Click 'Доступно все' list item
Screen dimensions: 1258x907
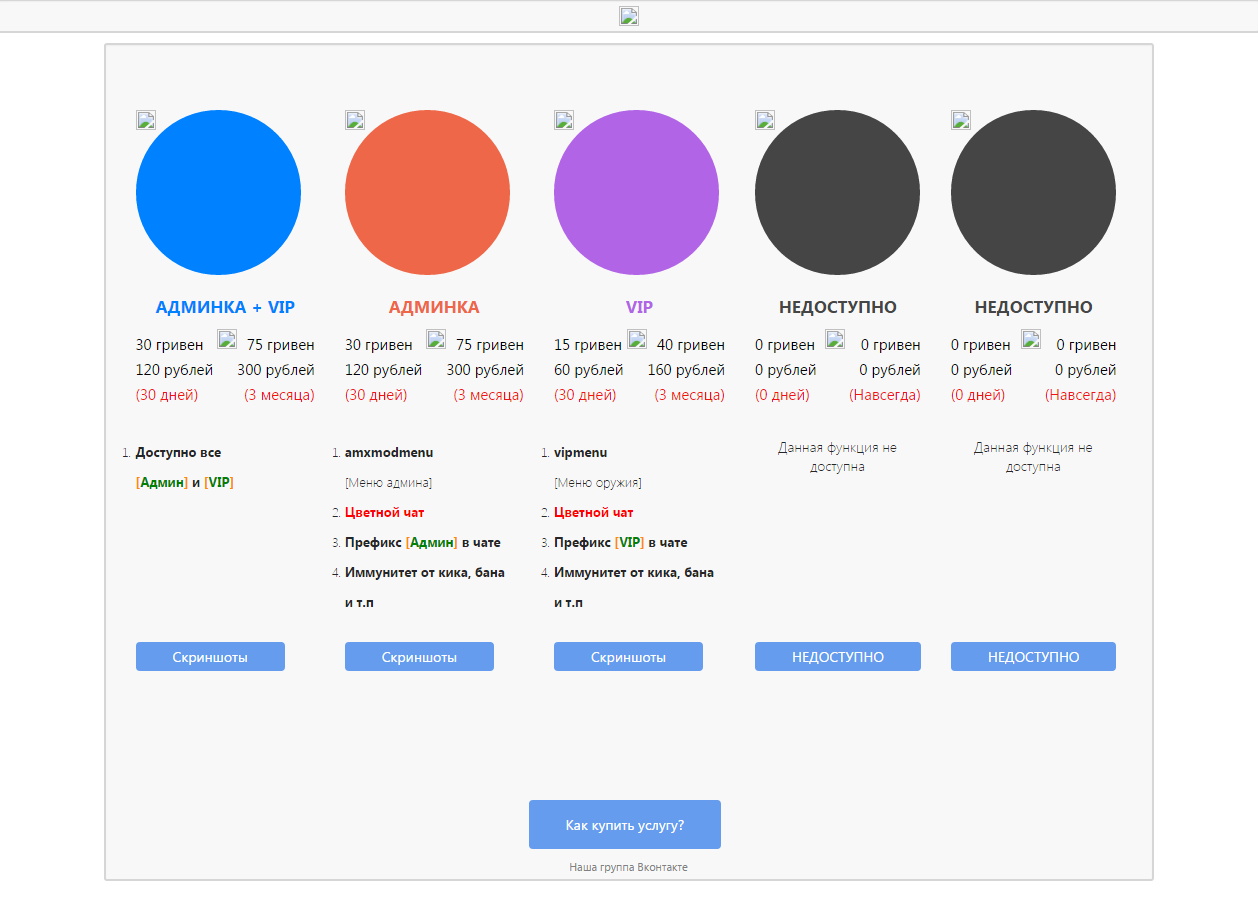[x=178, y=452]
